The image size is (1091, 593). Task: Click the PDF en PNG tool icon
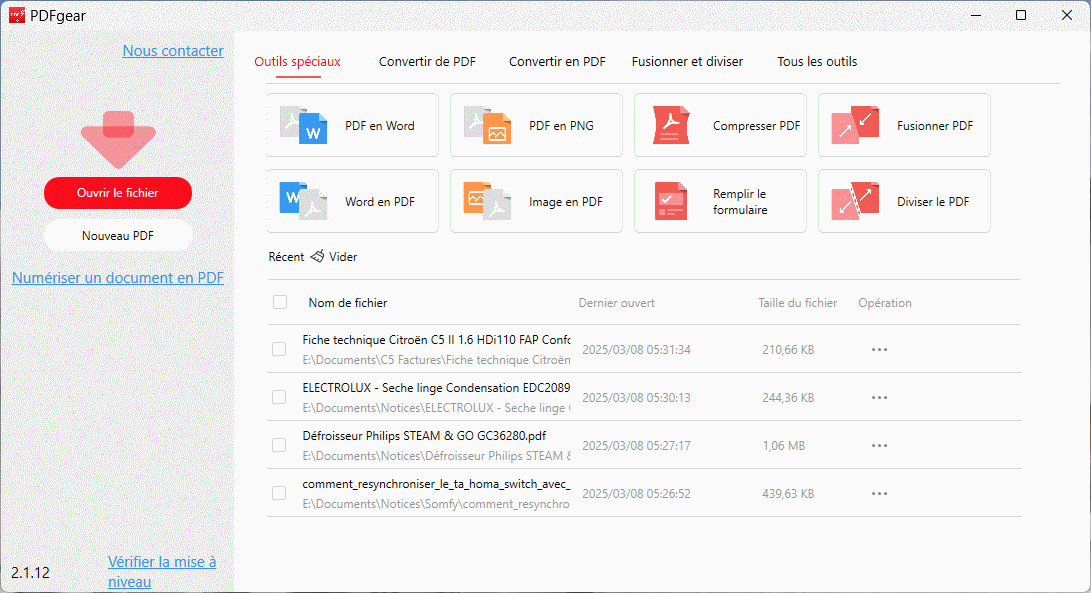(487, 125)
